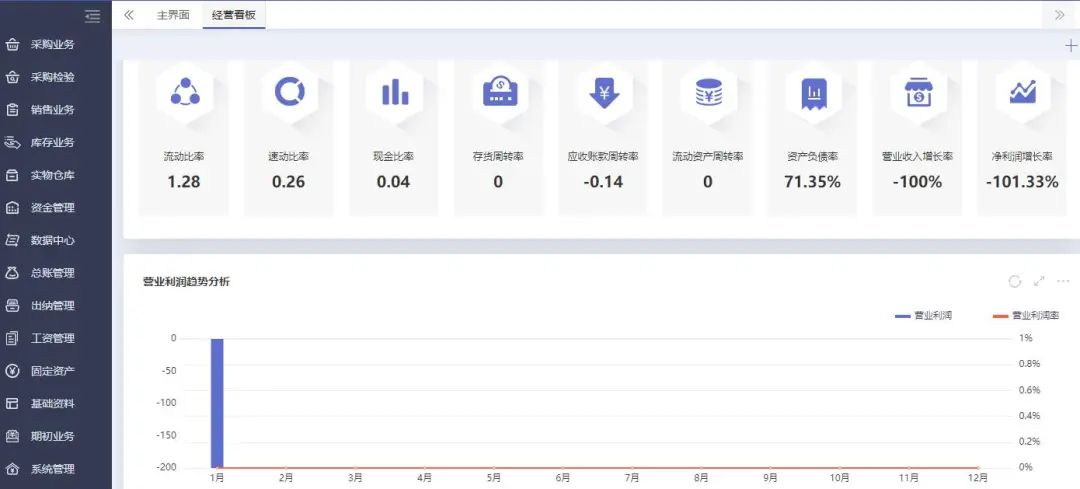1080x489 pixels.
Task: Open the chart's more options menu
Action: 1063,282
